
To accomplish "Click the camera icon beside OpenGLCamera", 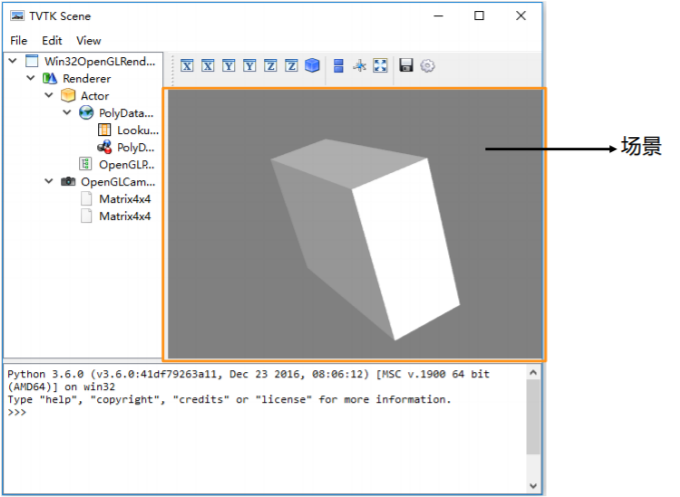I will click(x=68, y=182).
